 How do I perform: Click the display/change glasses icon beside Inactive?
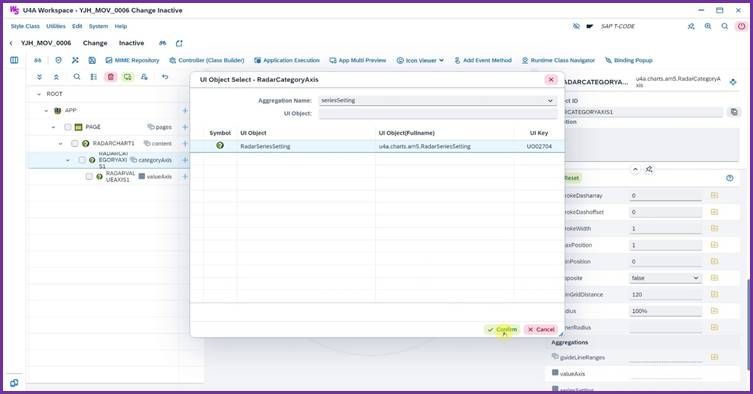pos(163,43)
